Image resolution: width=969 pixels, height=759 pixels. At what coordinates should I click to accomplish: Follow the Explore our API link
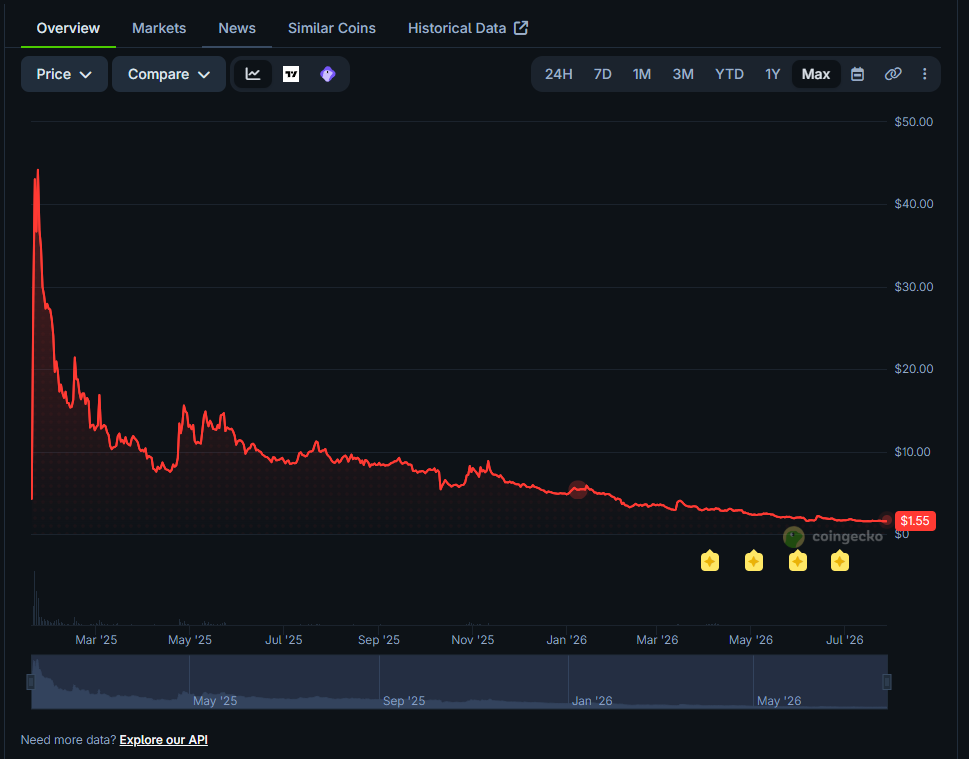point(164,740)
